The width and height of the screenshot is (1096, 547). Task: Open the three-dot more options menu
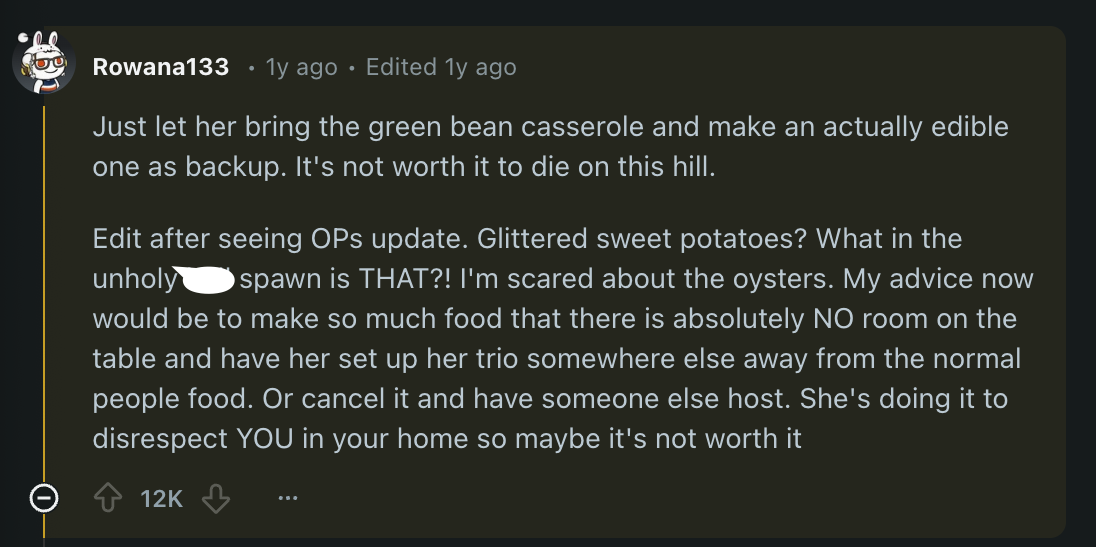point(287,497)
